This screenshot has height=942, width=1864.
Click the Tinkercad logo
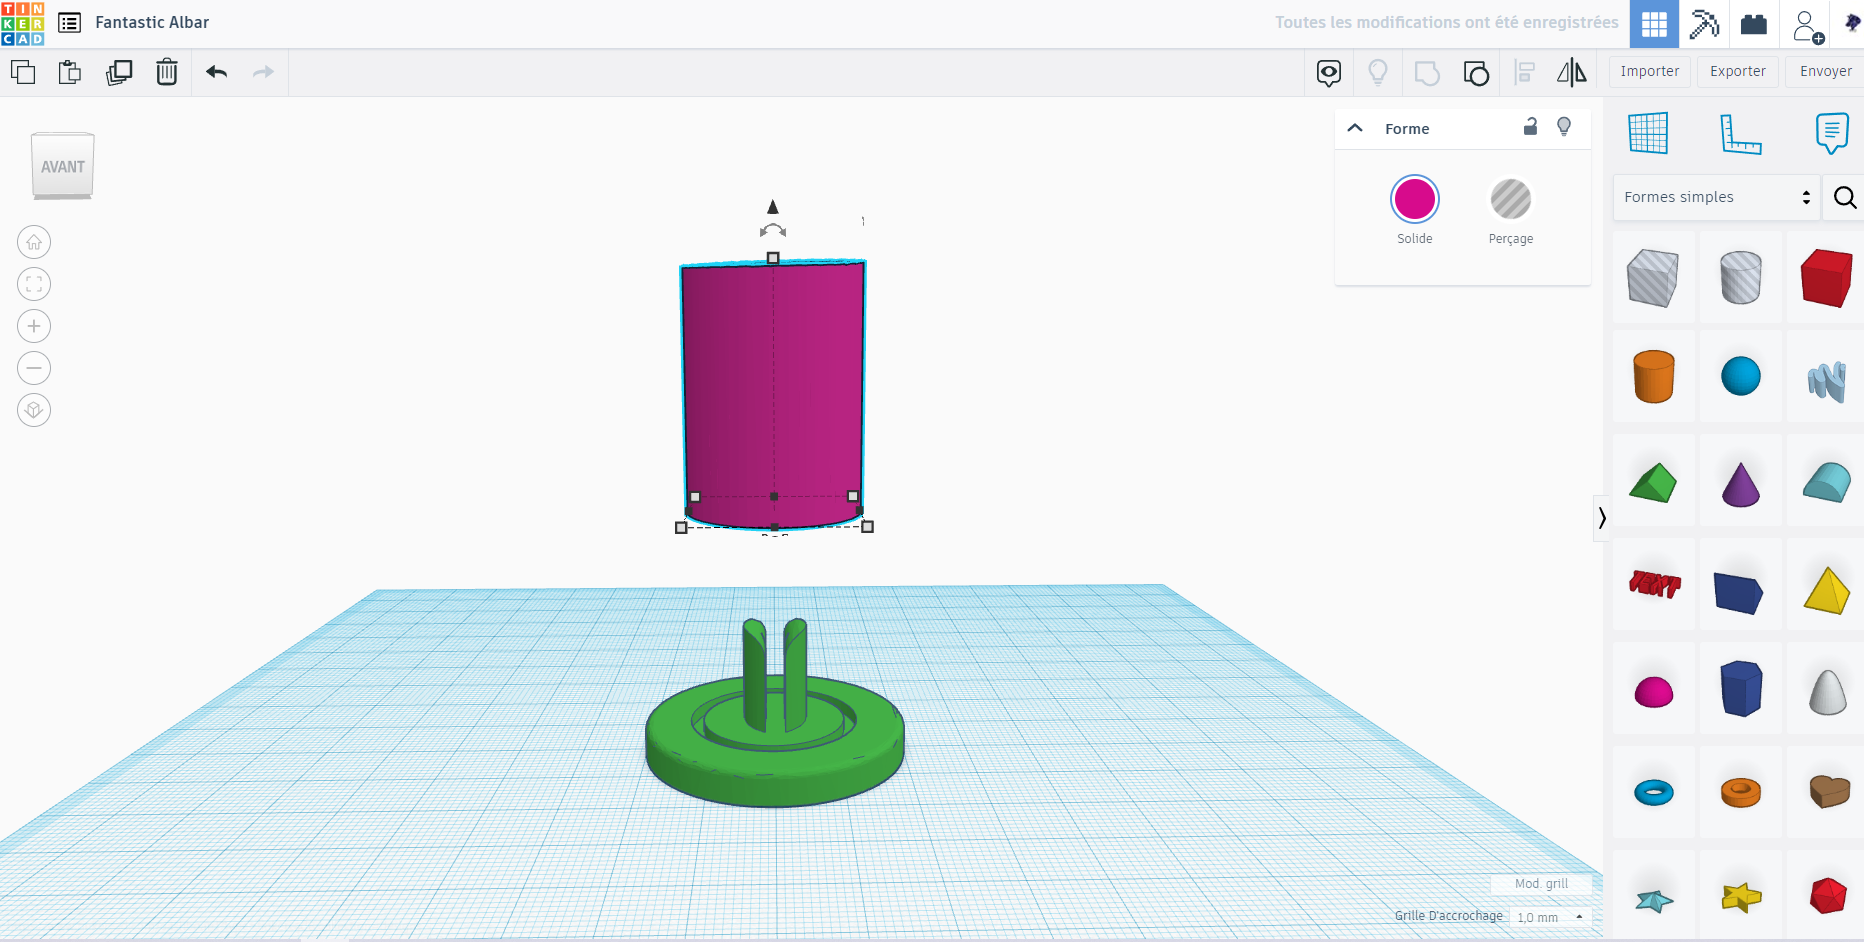pyautogui.click(x=23, y=23)
